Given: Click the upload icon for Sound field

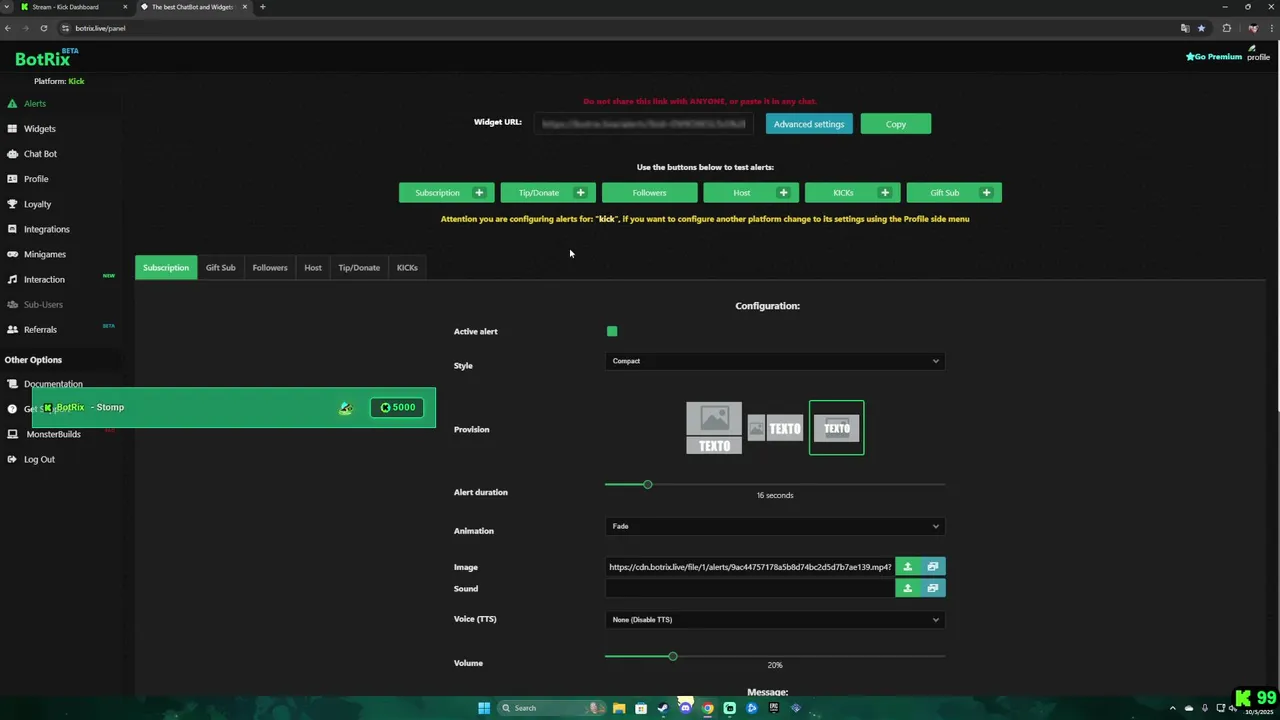Looking at the screenshot, I should pyautogui.click(x=908, y=588).
